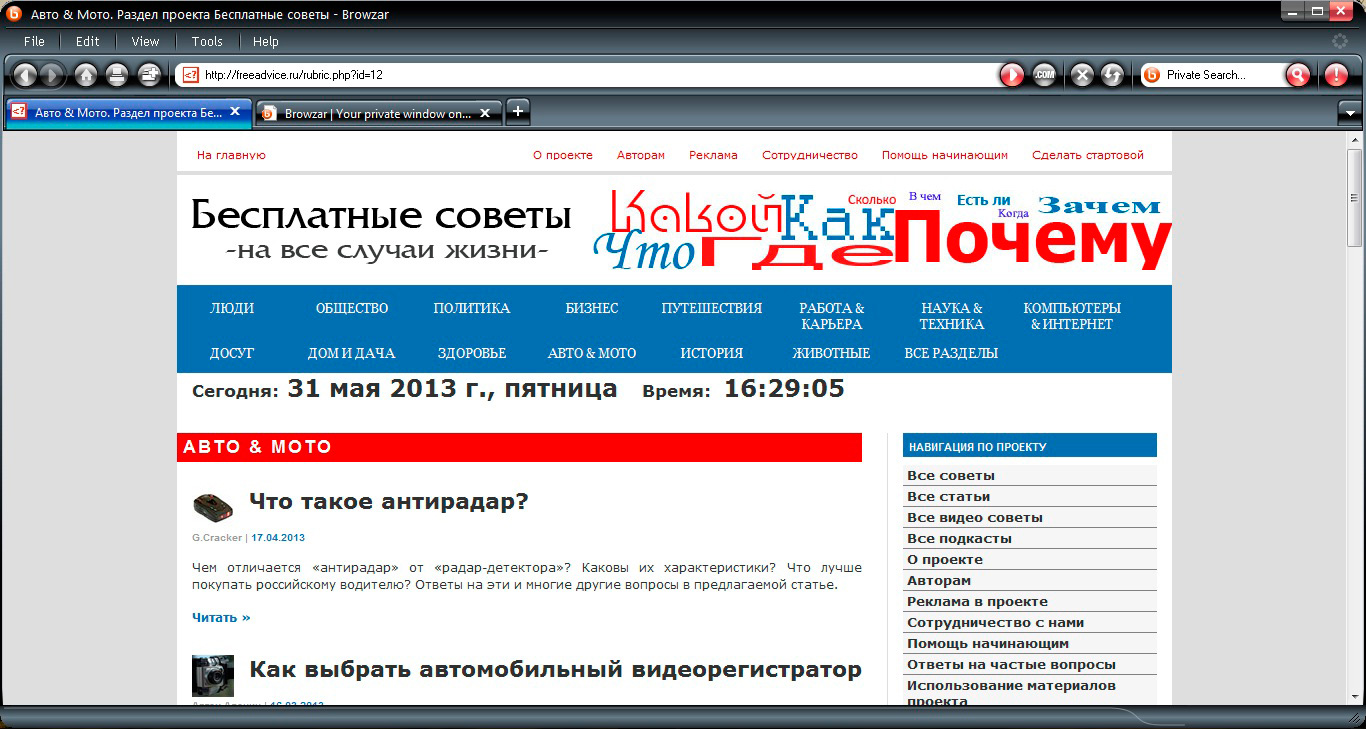Go forward with the Forward arrow button

tap(52, 75)
